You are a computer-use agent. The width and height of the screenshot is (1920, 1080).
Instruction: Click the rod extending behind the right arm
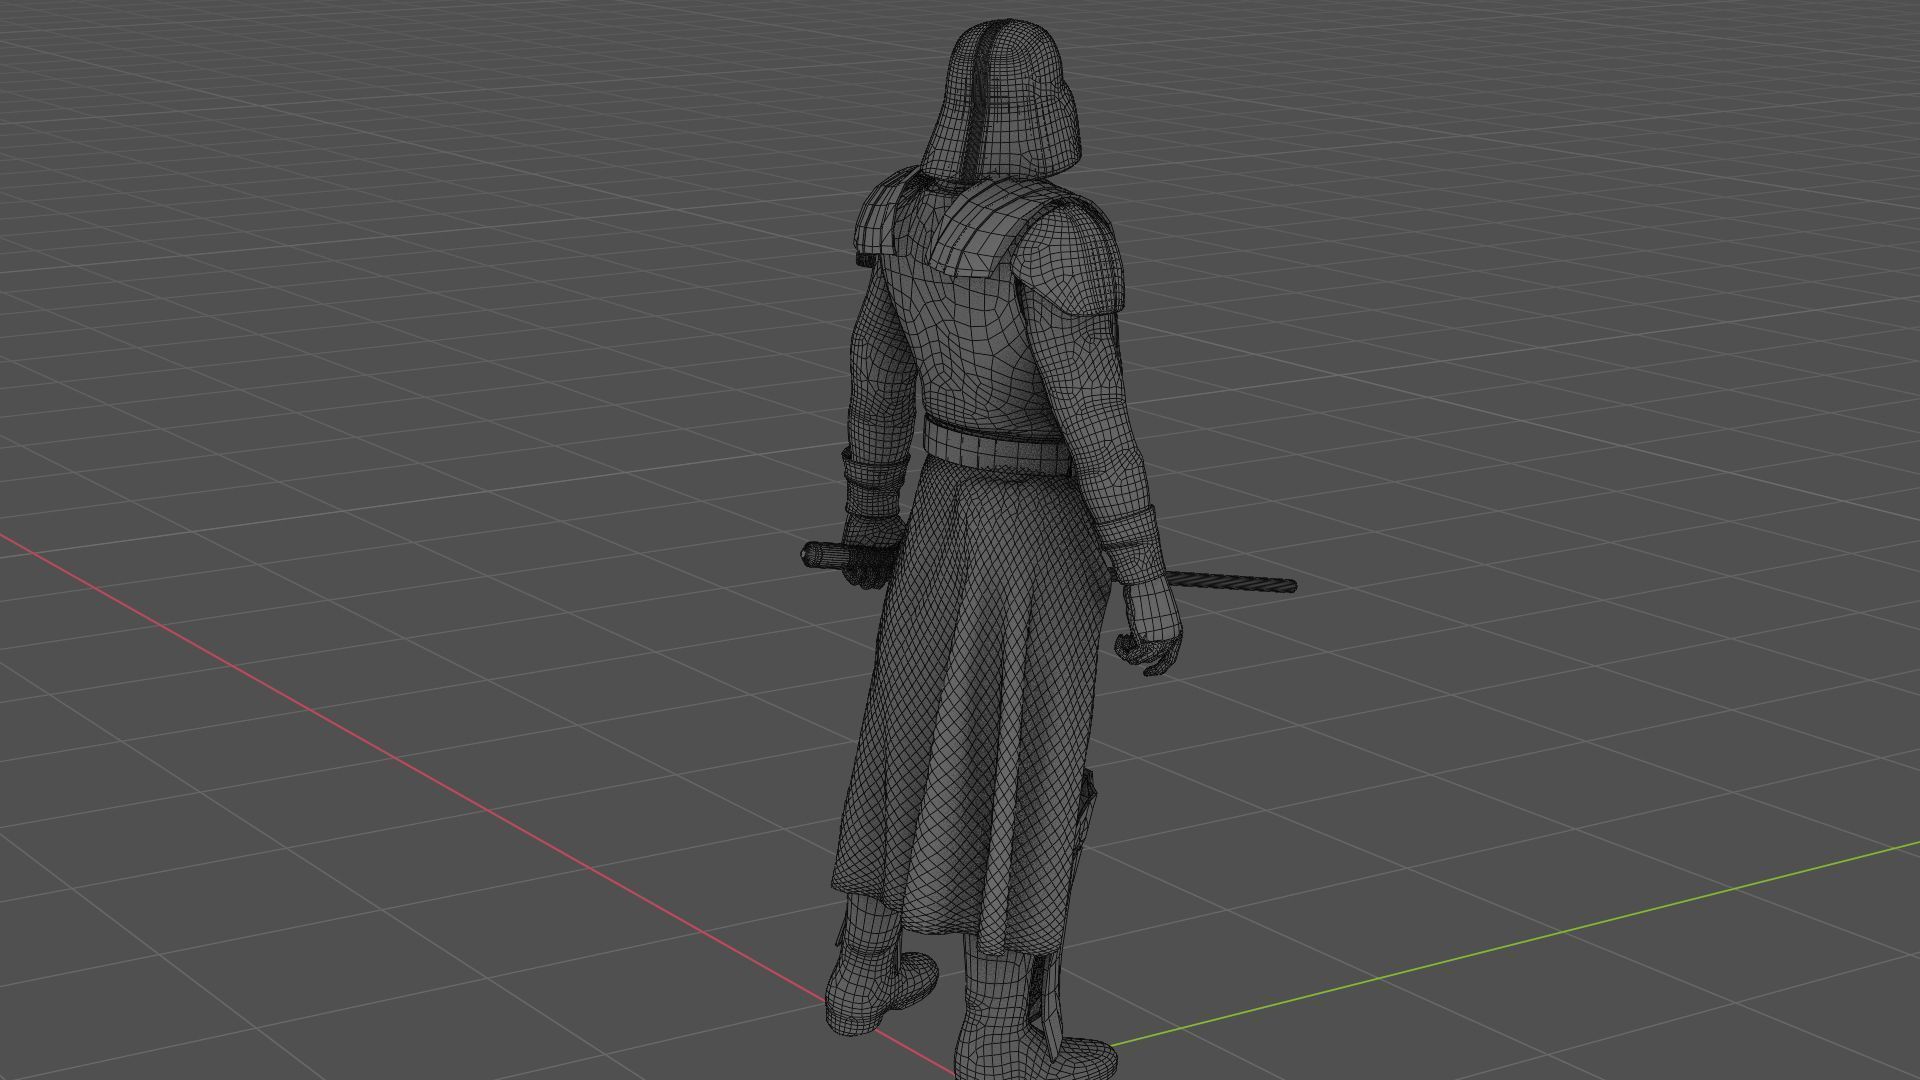(x=1230, y=580)
